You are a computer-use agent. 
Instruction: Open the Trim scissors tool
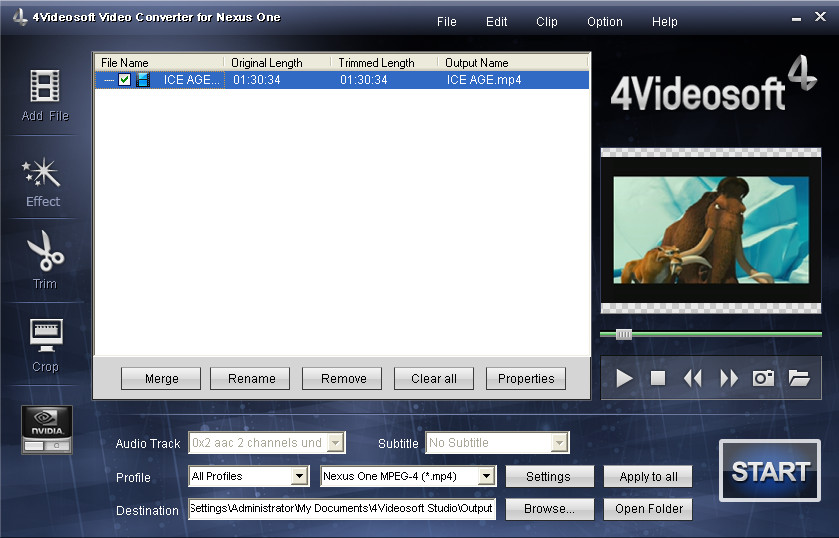click(x=45, y=261)
